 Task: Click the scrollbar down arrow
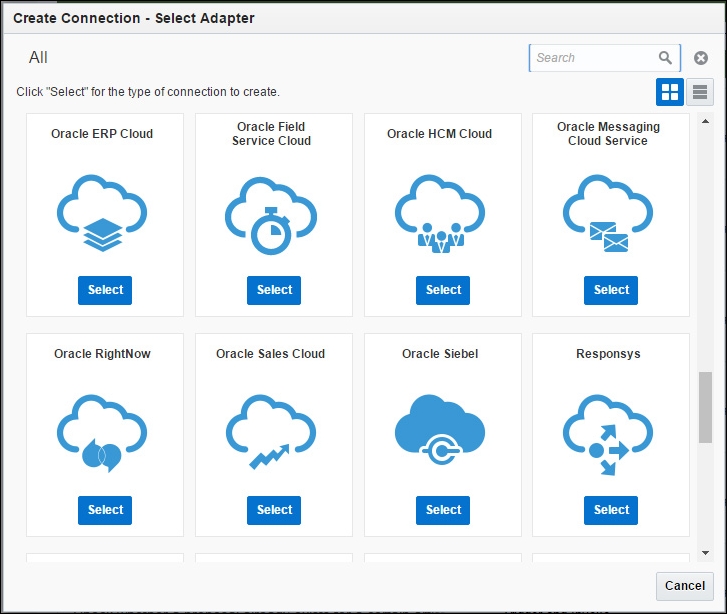tap(705, 553)
